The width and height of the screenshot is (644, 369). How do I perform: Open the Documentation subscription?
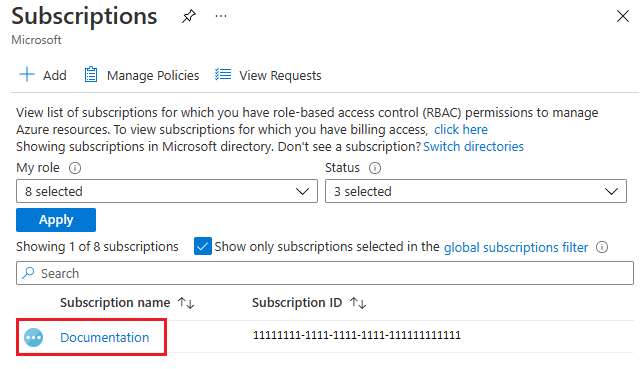(x=105, y=337)
